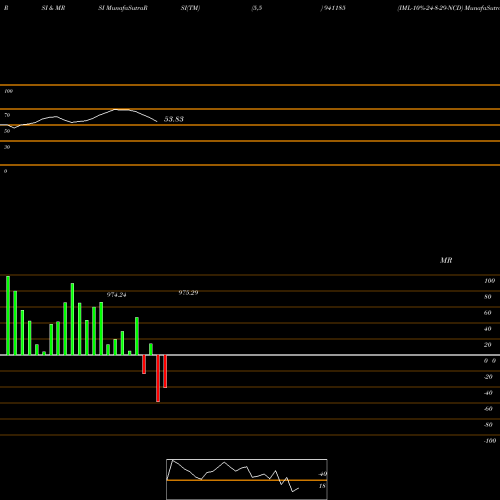Click the 49 label in mini chart
The height and width of the screenshot is (500, 500).
point(323,474)
